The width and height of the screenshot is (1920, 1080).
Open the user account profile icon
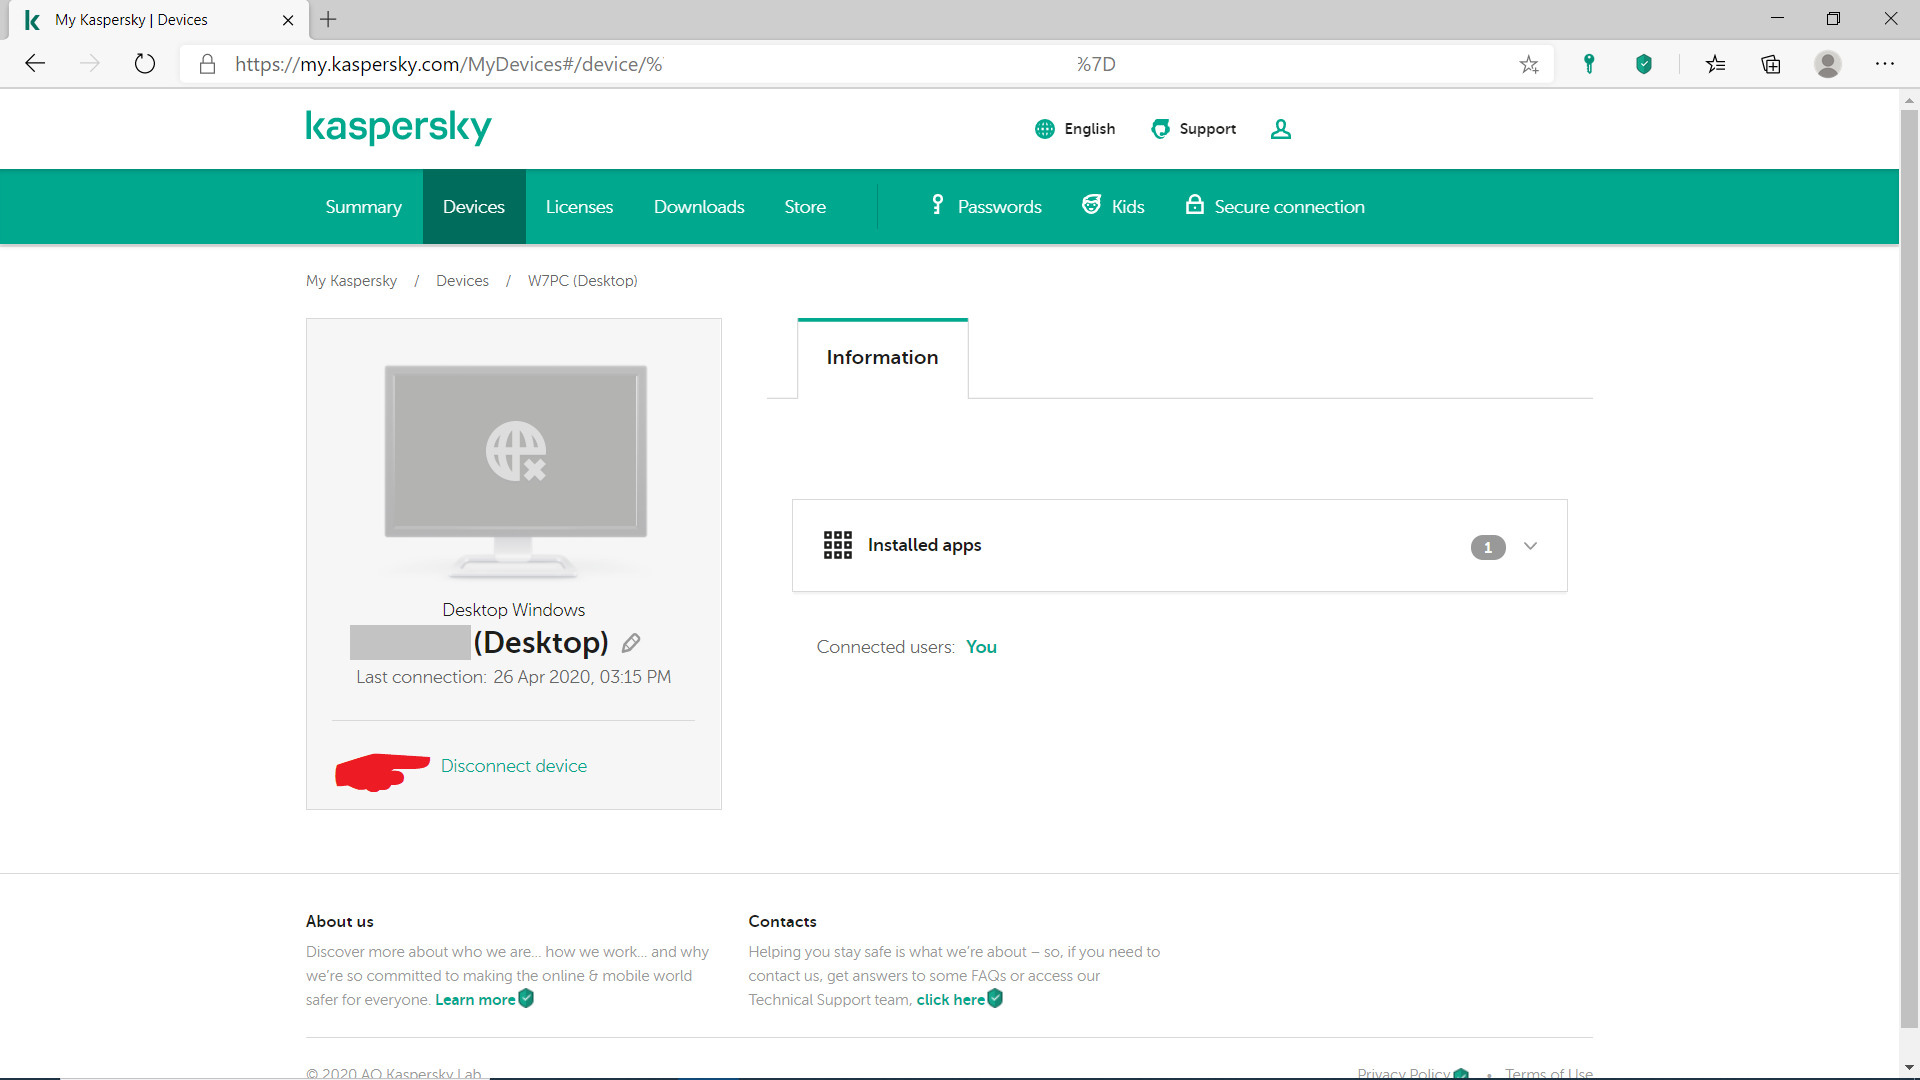pos(1281,129)
